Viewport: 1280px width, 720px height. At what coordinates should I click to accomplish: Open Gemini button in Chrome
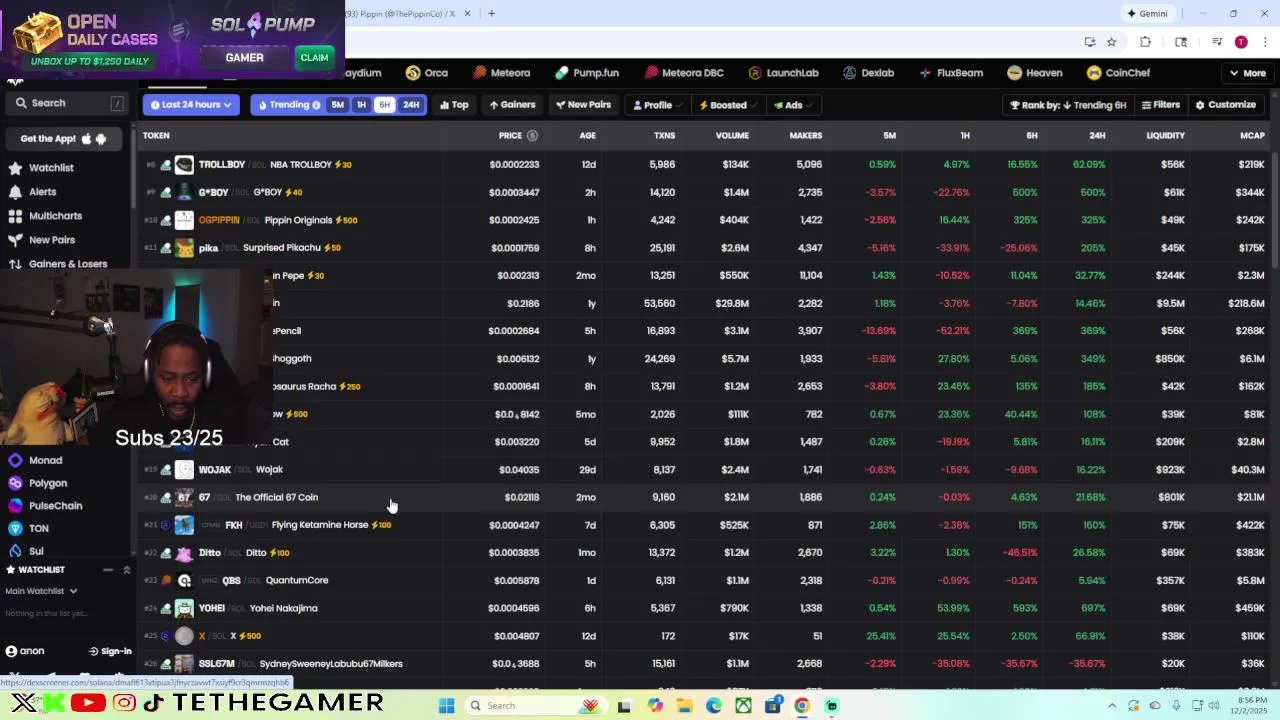pyautogui.click(x=1147, y=14)
